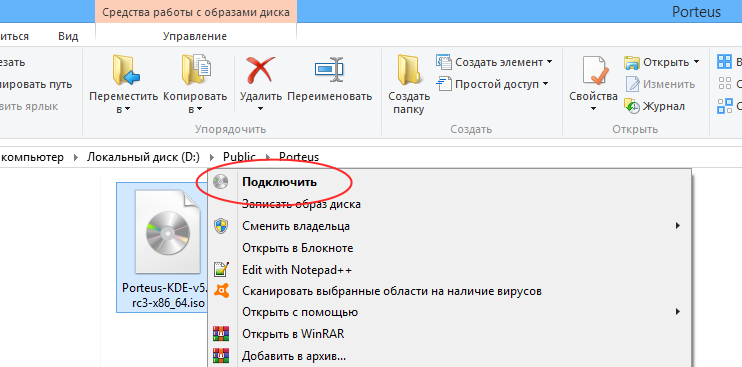This screenshot has height=367, width=742.
Task: Click the Переименовать icon
Action: [x=329, y=70]
